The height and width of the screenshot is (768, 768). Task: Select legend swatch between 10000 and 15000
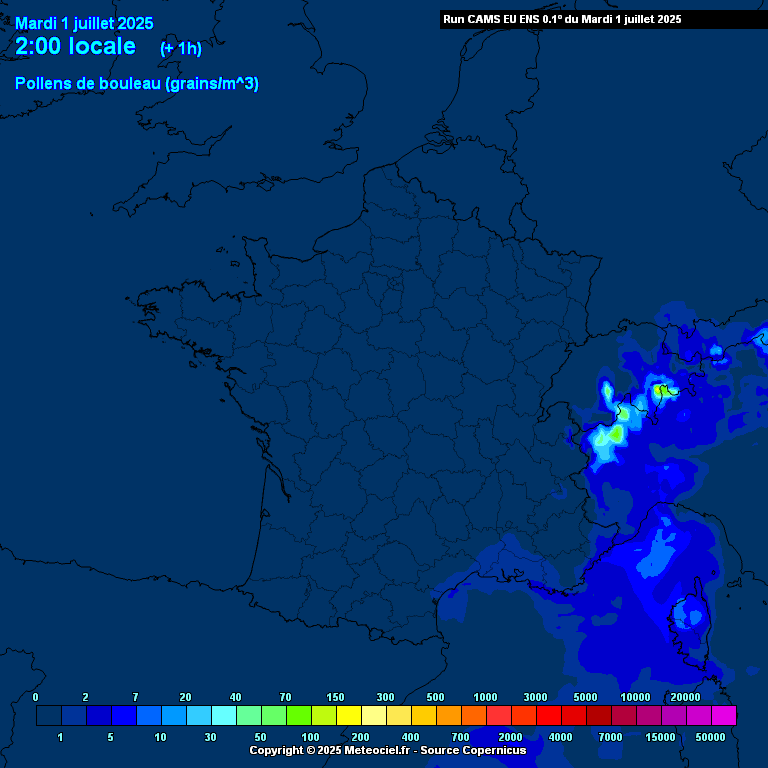648,715
